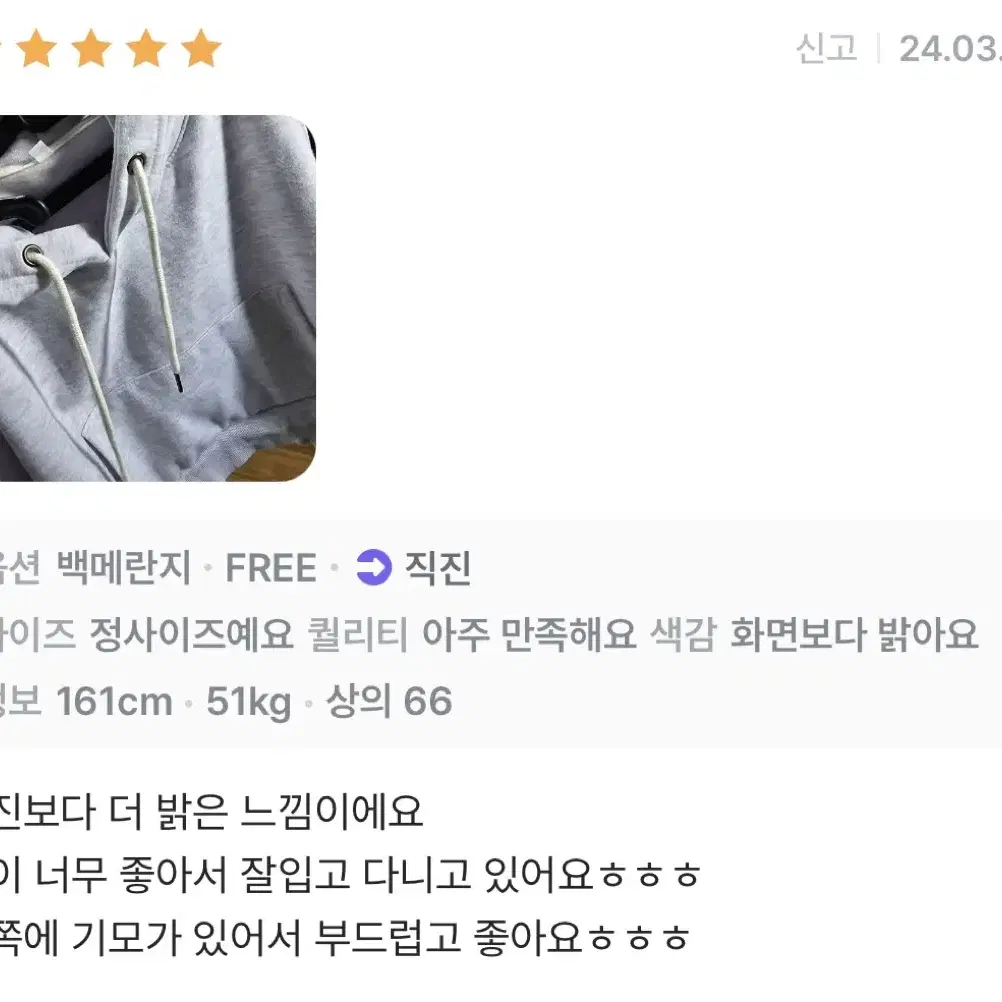Click the 상의 66 top size info

click(389, 701)
